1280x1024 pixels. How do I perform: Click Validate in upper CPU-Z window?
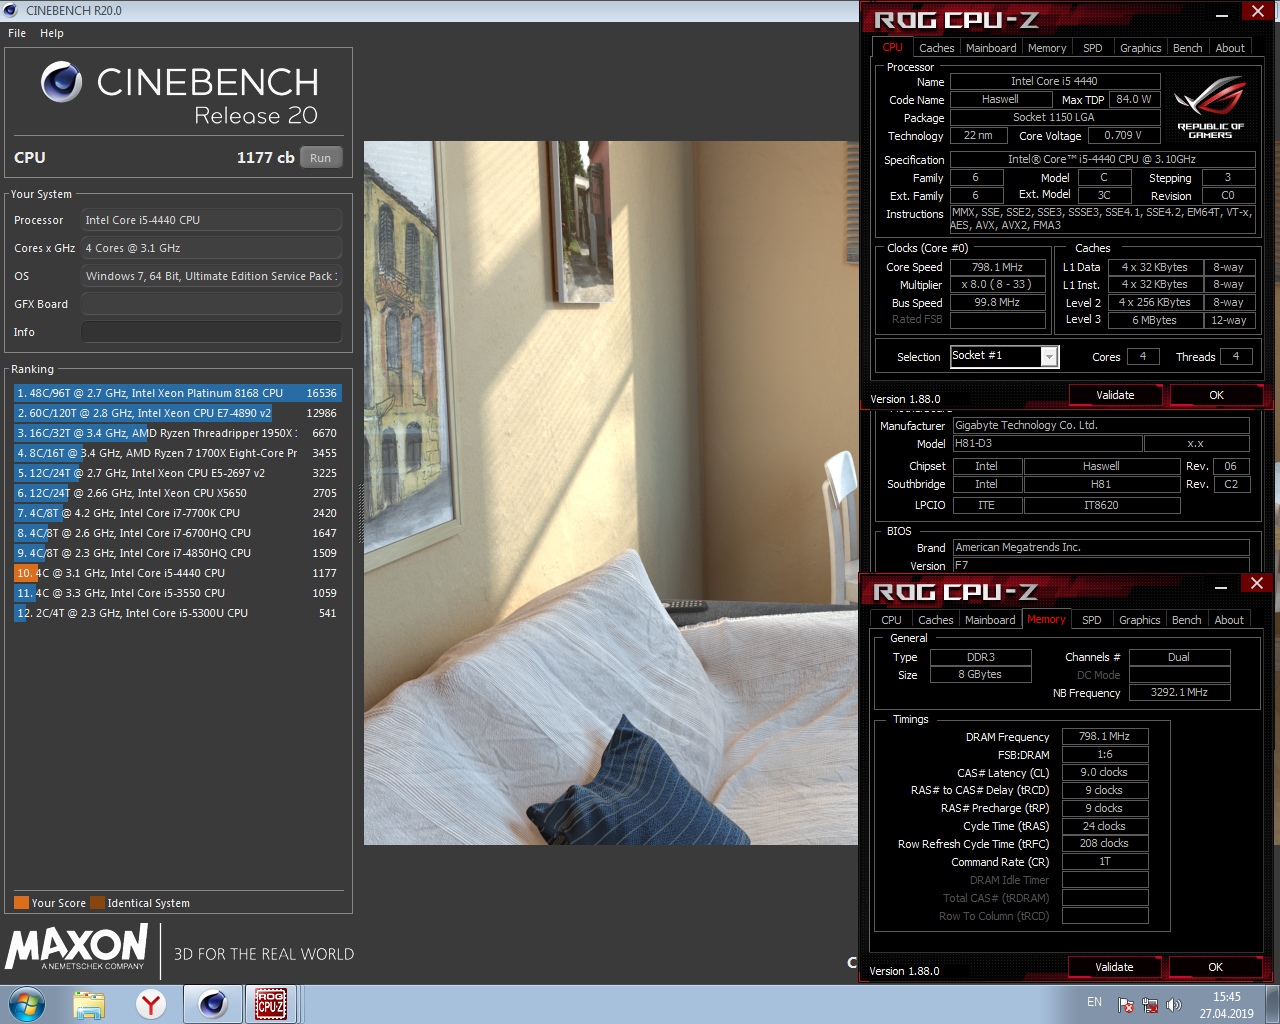(1115, 395)
